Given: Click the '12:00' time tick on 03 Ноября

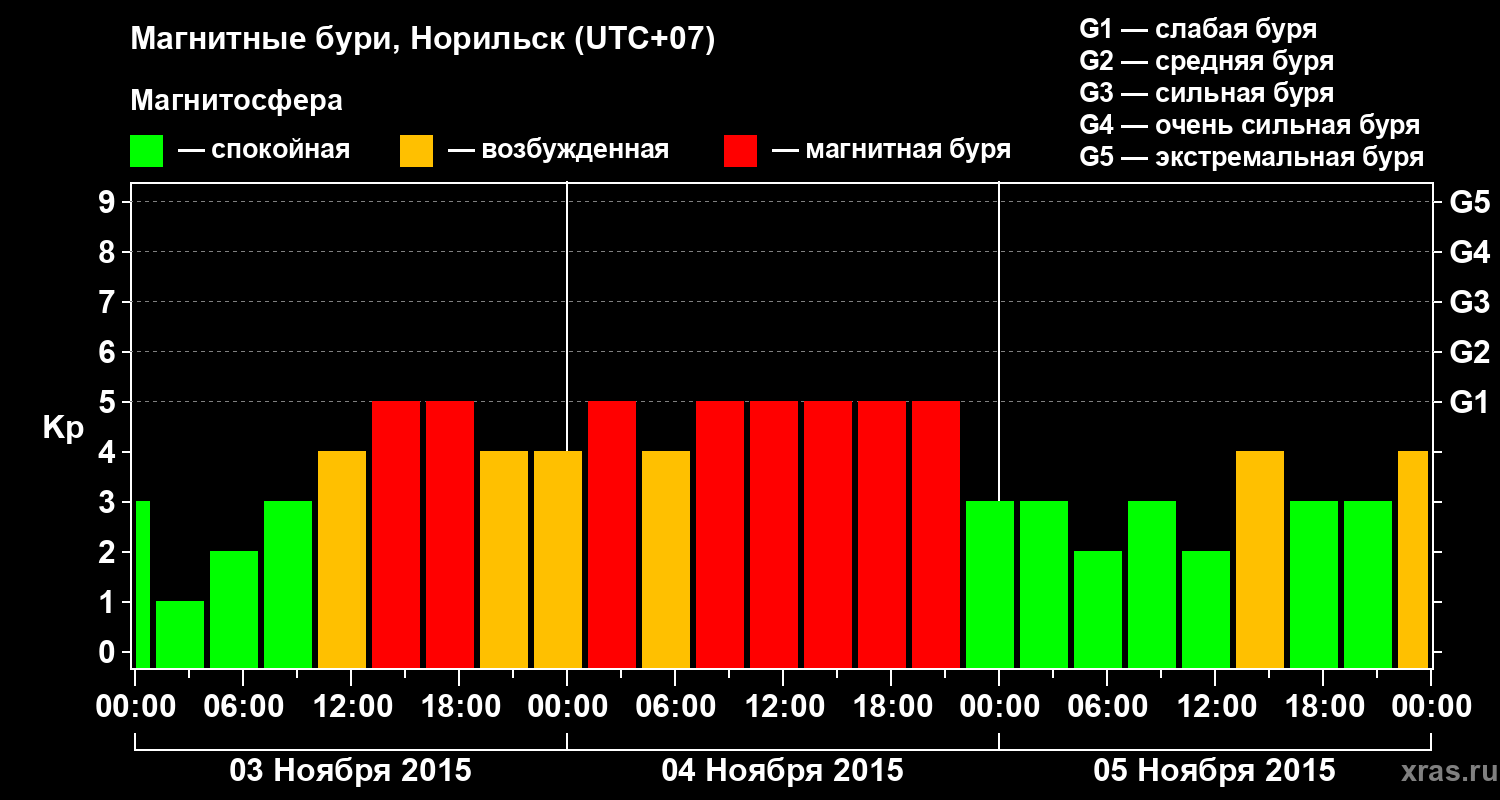Looking at the screenshot, I should click(x=351, y=707).
